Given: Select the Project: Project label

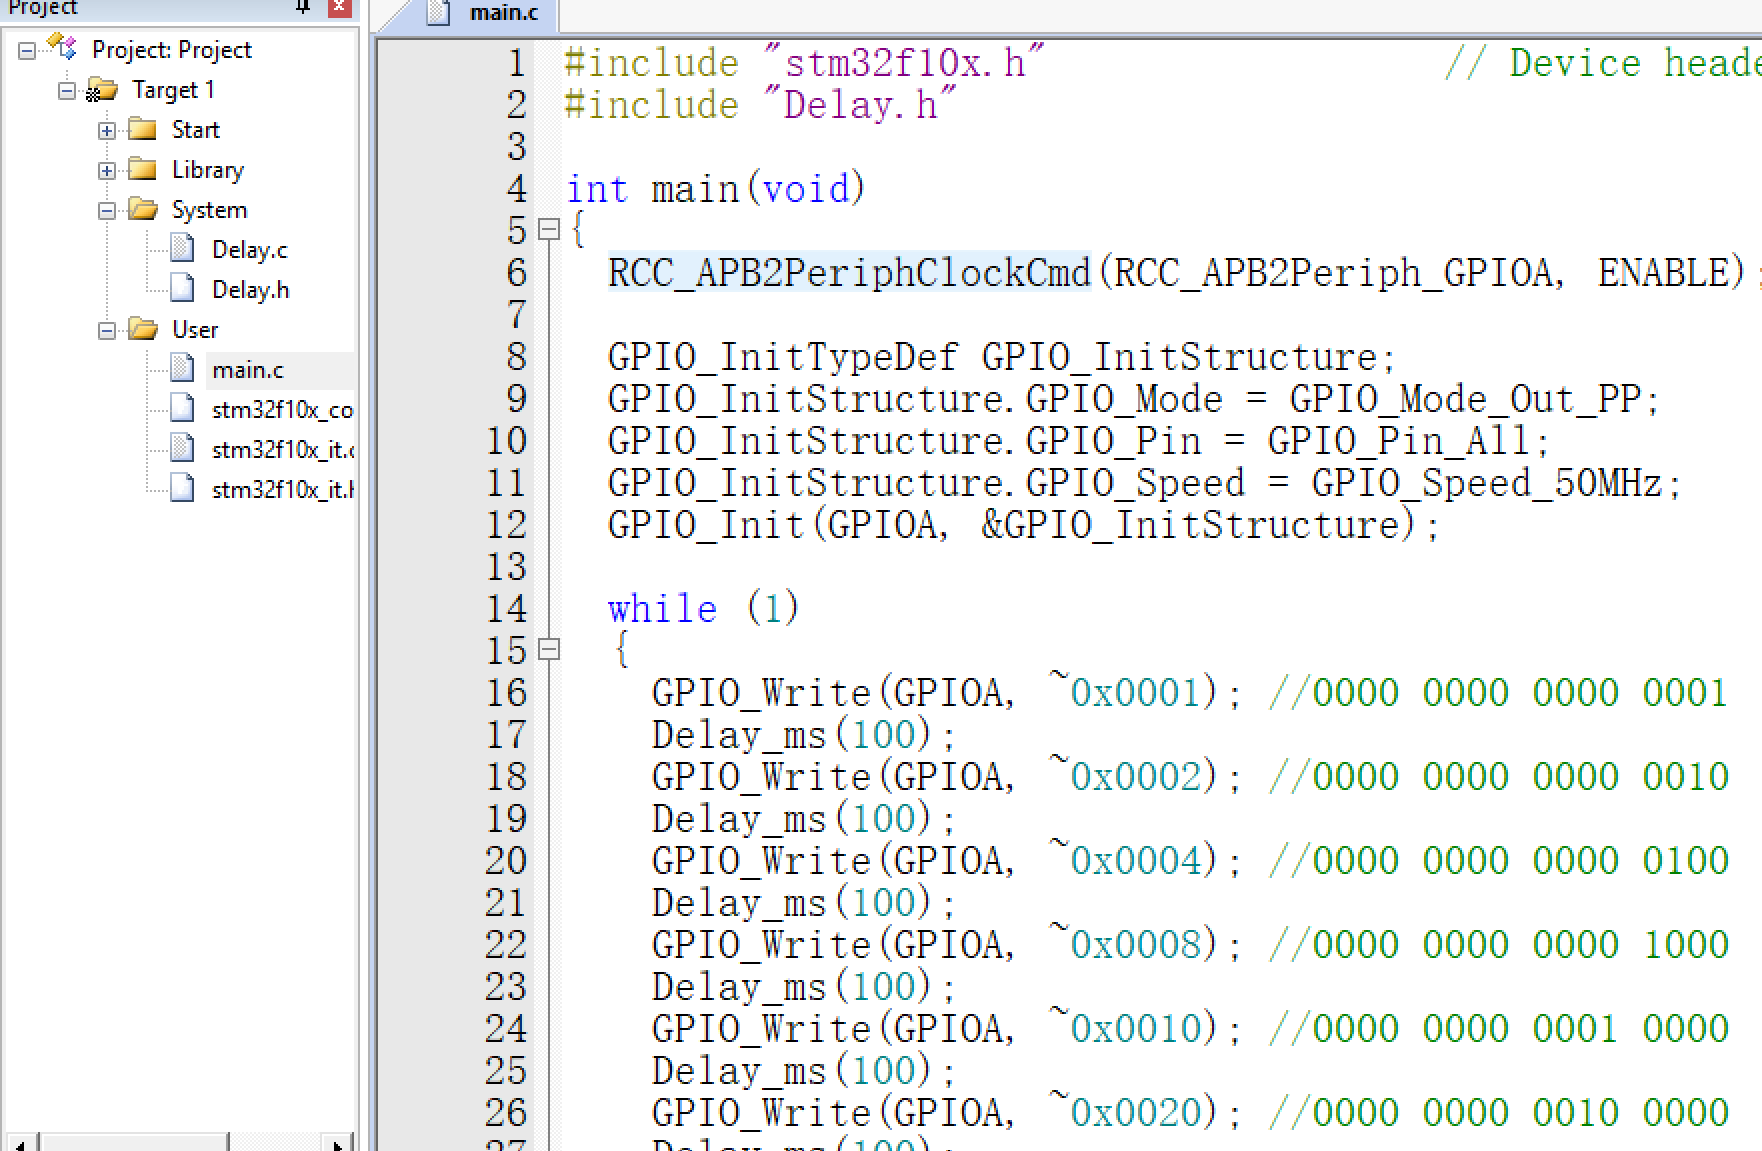Looking at the screenshot, I should pos(172,50).
